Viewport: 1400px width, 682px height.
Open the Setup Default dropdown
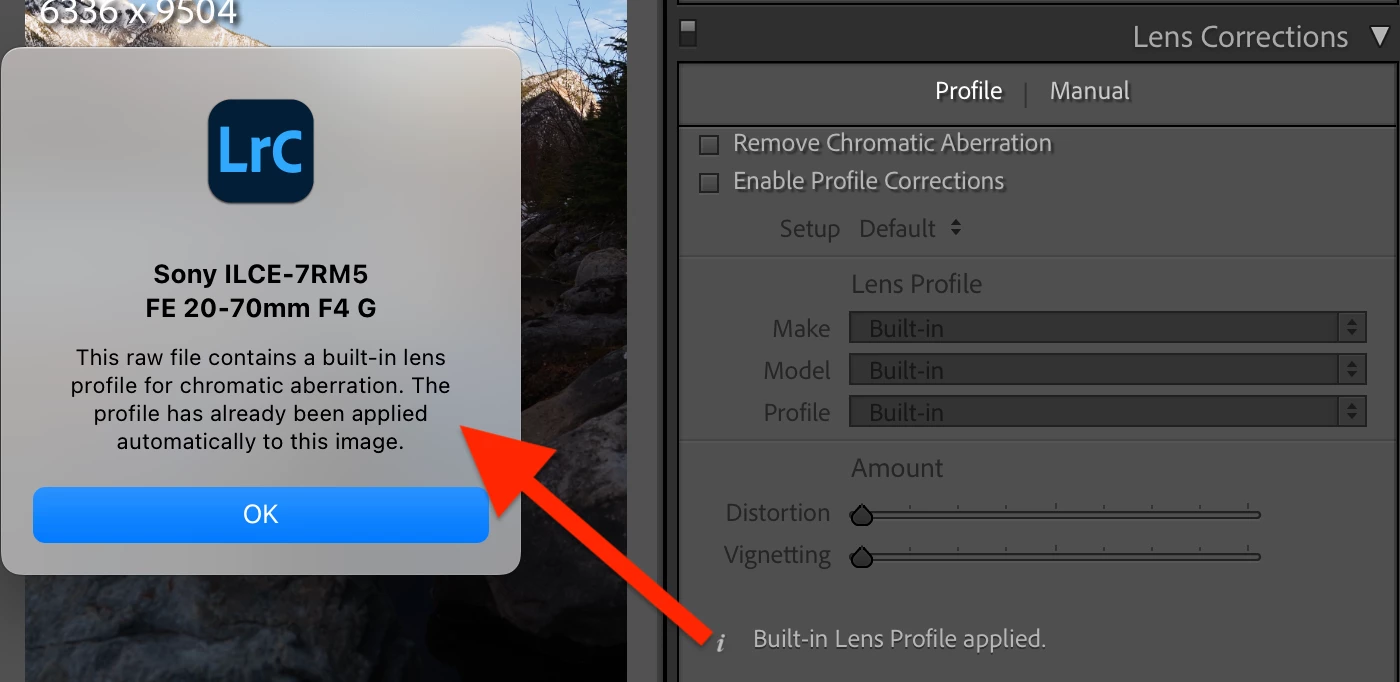point(910,228)
